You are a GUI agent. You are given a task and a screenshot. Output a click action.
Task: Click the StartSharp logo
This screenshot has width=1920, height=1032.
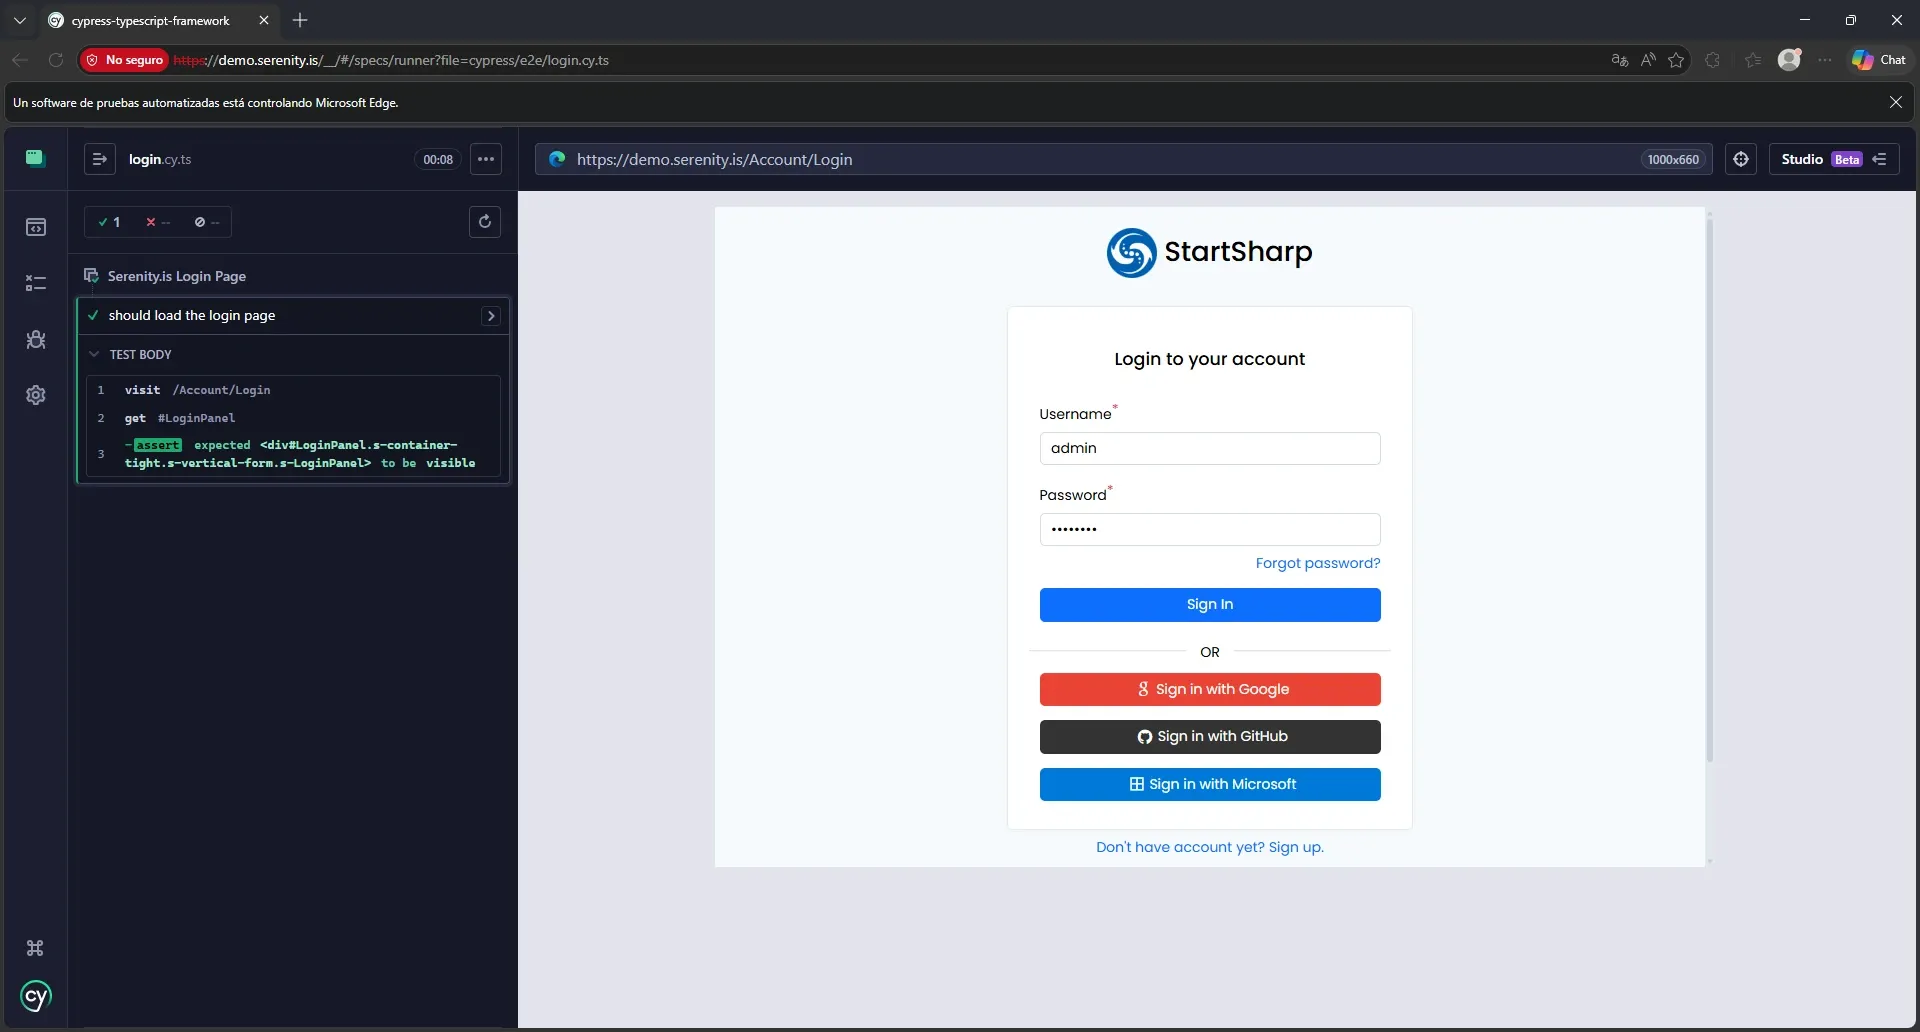point(1210,252)
